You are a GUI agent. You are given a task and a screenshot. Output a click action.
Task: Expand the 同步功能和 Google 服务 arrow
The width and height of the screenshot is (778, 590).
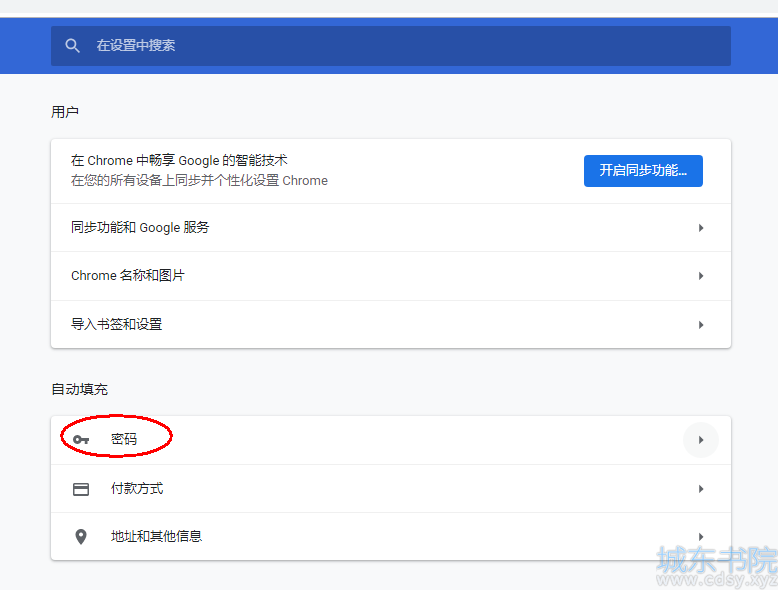(701, 228)
